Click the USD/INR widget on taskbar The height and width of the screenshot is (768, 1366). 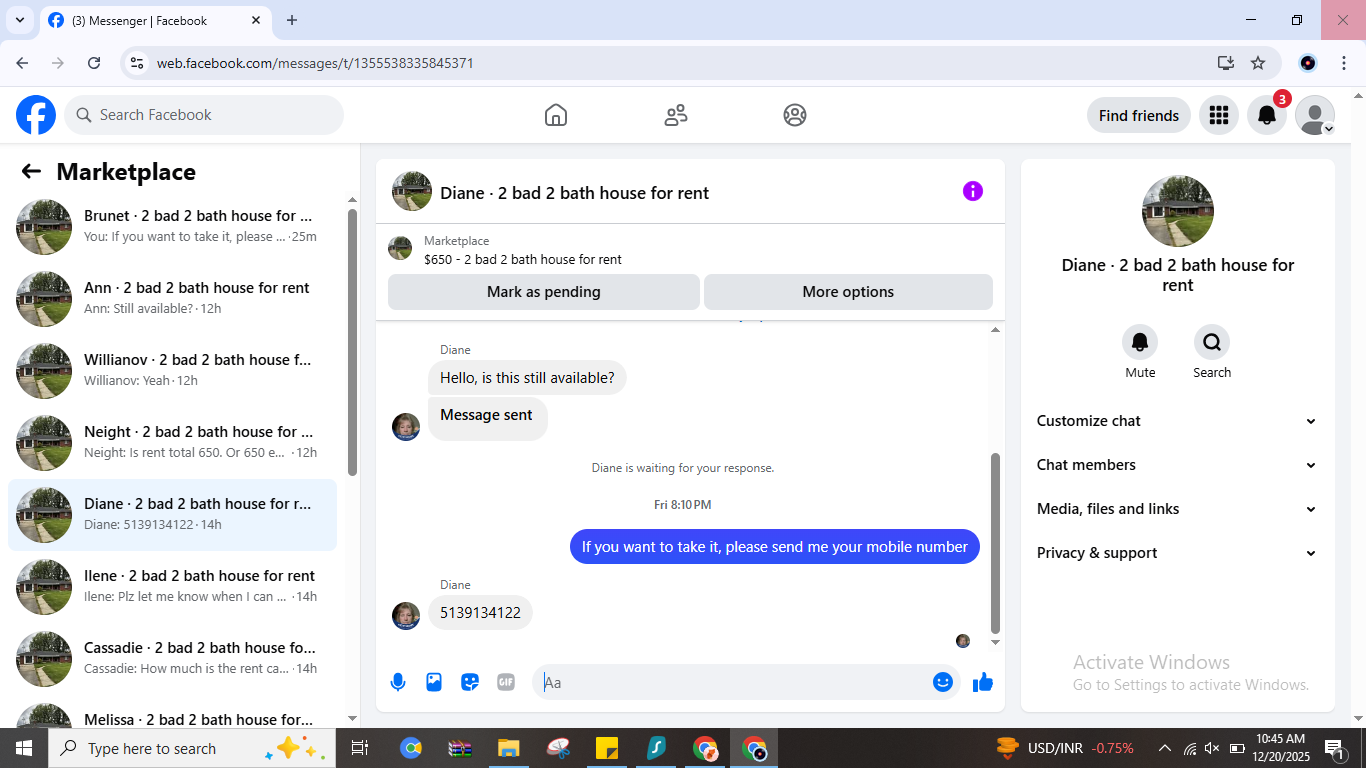(x=1066, y=748)
